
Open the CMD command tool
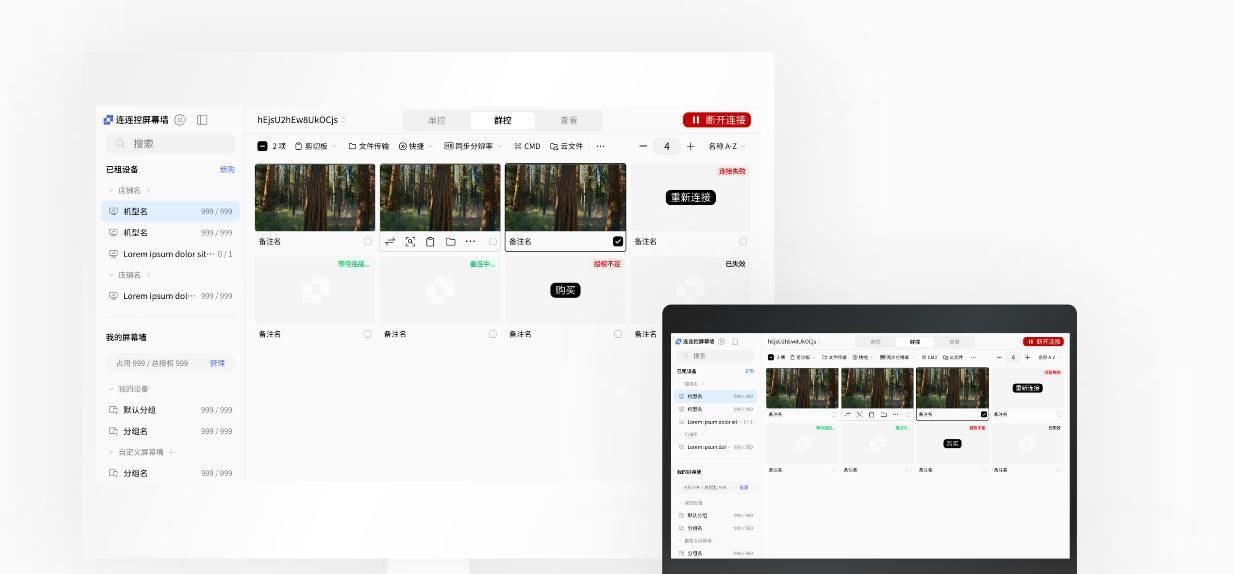click(527, 146)
